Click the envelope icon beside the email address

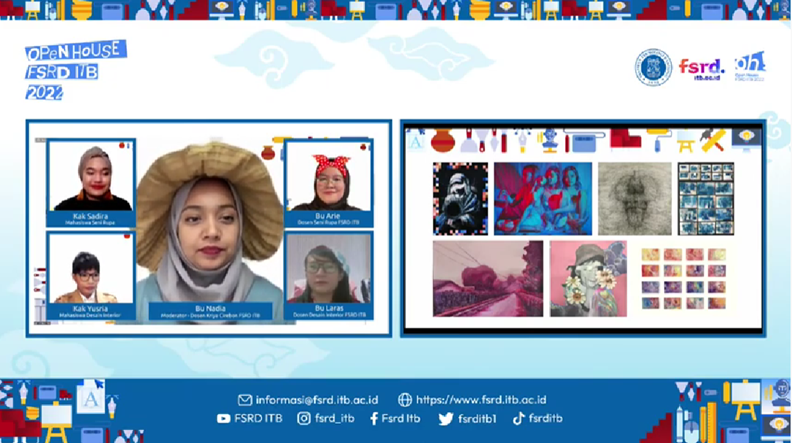click(244, 399)
